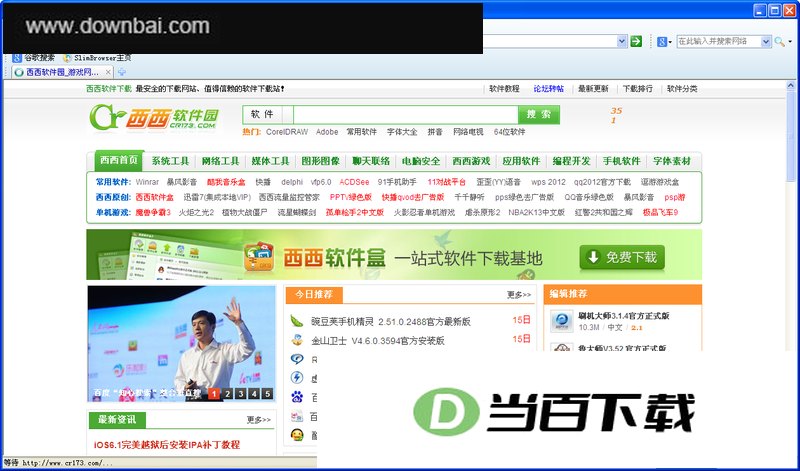Click the Baidu paw icon in list
The image size is (800, 471).
(297, 396)
